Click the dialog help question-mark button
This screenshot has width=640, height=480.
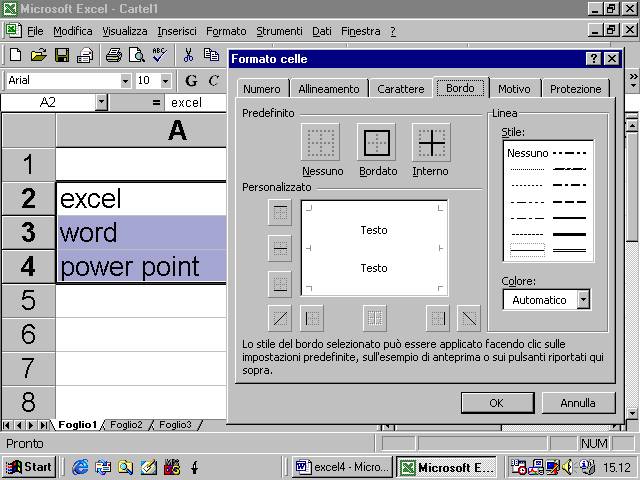pos(594,59)
